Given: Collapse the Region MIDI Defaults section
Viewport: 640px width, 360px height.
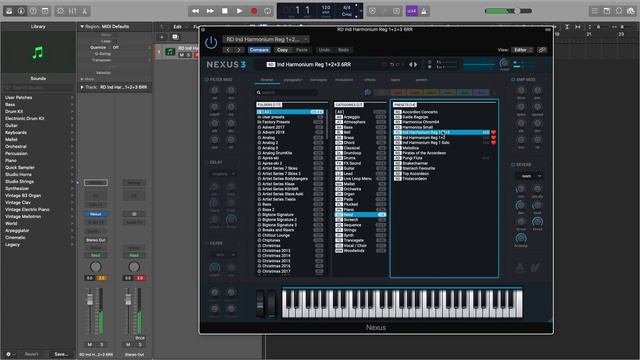Looking at the screenshot, I should click(82, 27).
